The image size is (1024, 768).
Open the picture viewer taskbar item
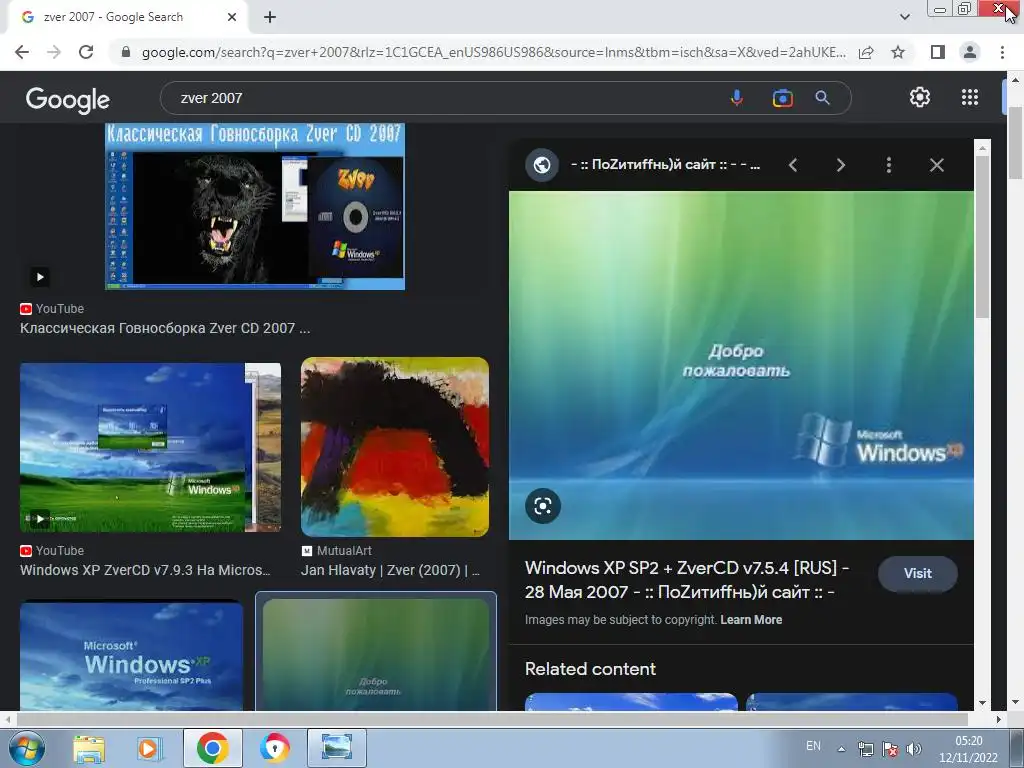337,748
